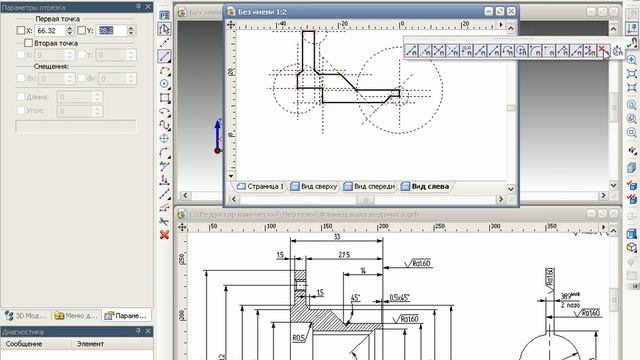Close the Параметры отрезка panel
The image size is (640, 360).
click(x=148, y=7)
